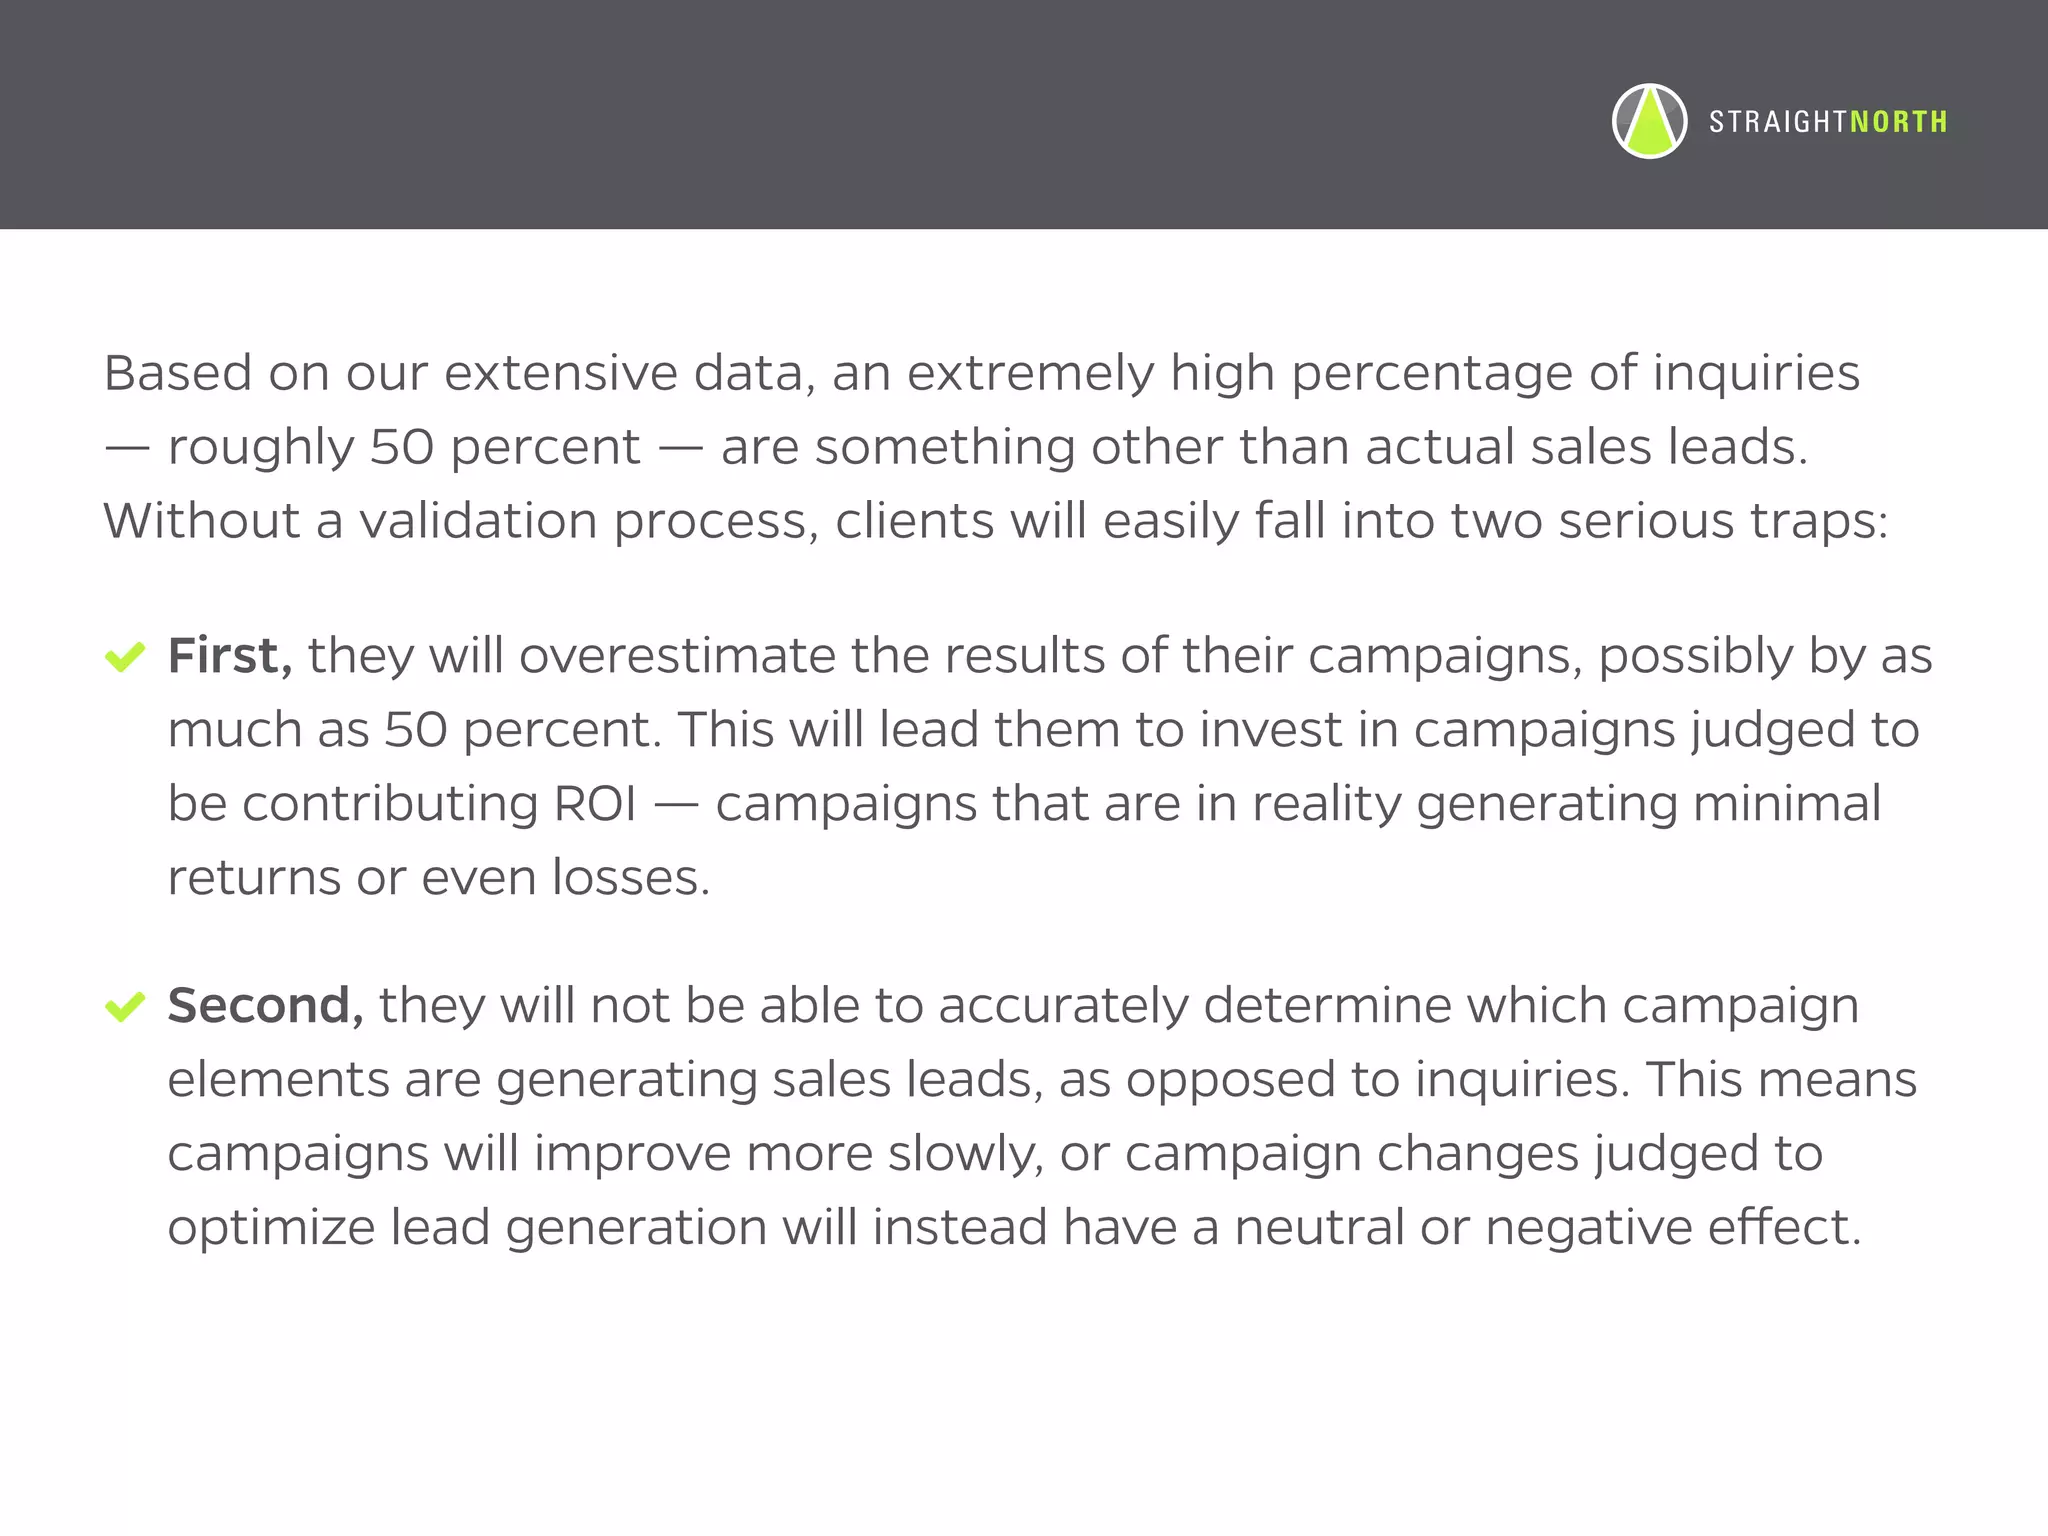Click the words "actual sales leads."
This screenshot has height=1536, width=2048.
click(x=1587, y=447)
